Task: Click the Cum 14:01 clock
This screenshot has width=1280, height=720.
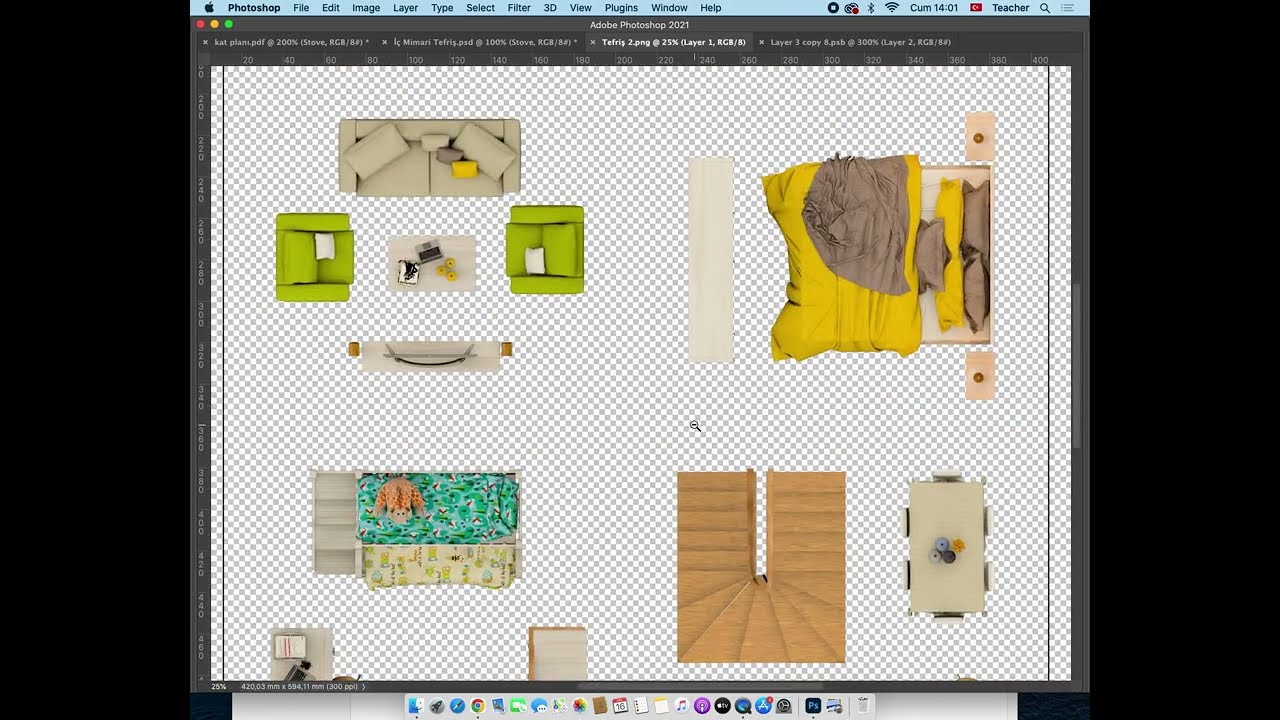Action: pyautogui.click(x=934, y=8)
